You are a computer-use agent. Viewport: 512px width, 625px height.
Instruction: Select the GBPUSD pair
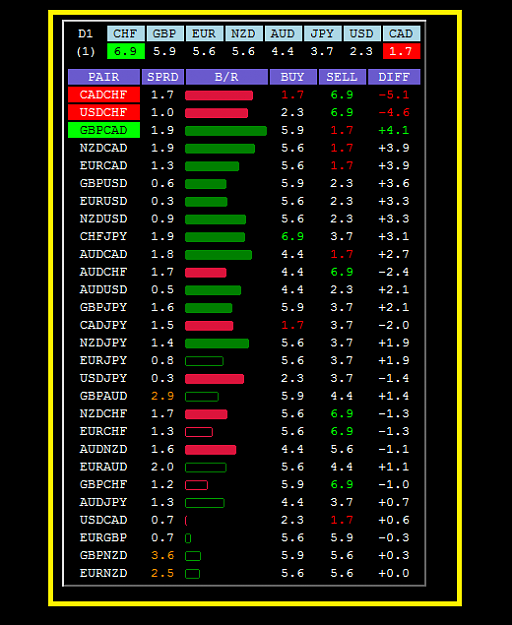click(104, 183)
